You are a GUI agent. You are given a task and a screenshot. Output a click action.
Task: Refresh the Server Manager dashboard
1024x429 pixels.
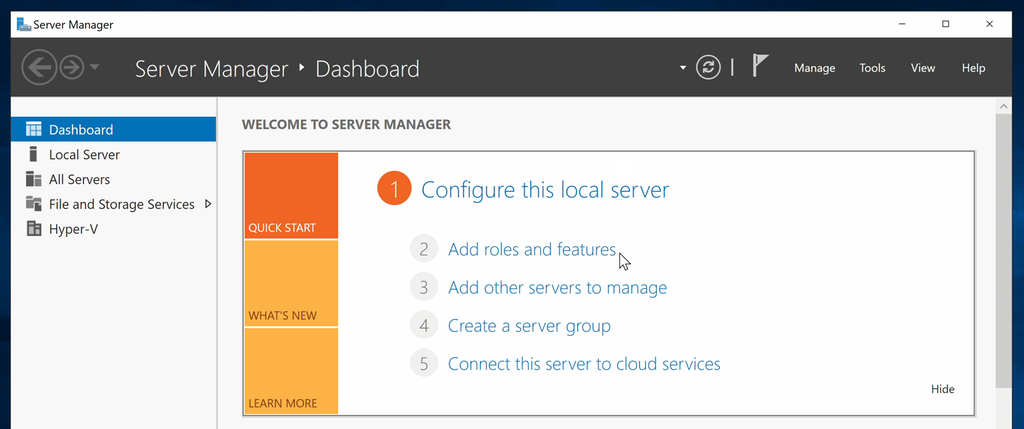pyautogui.click(x=708, y=67)
